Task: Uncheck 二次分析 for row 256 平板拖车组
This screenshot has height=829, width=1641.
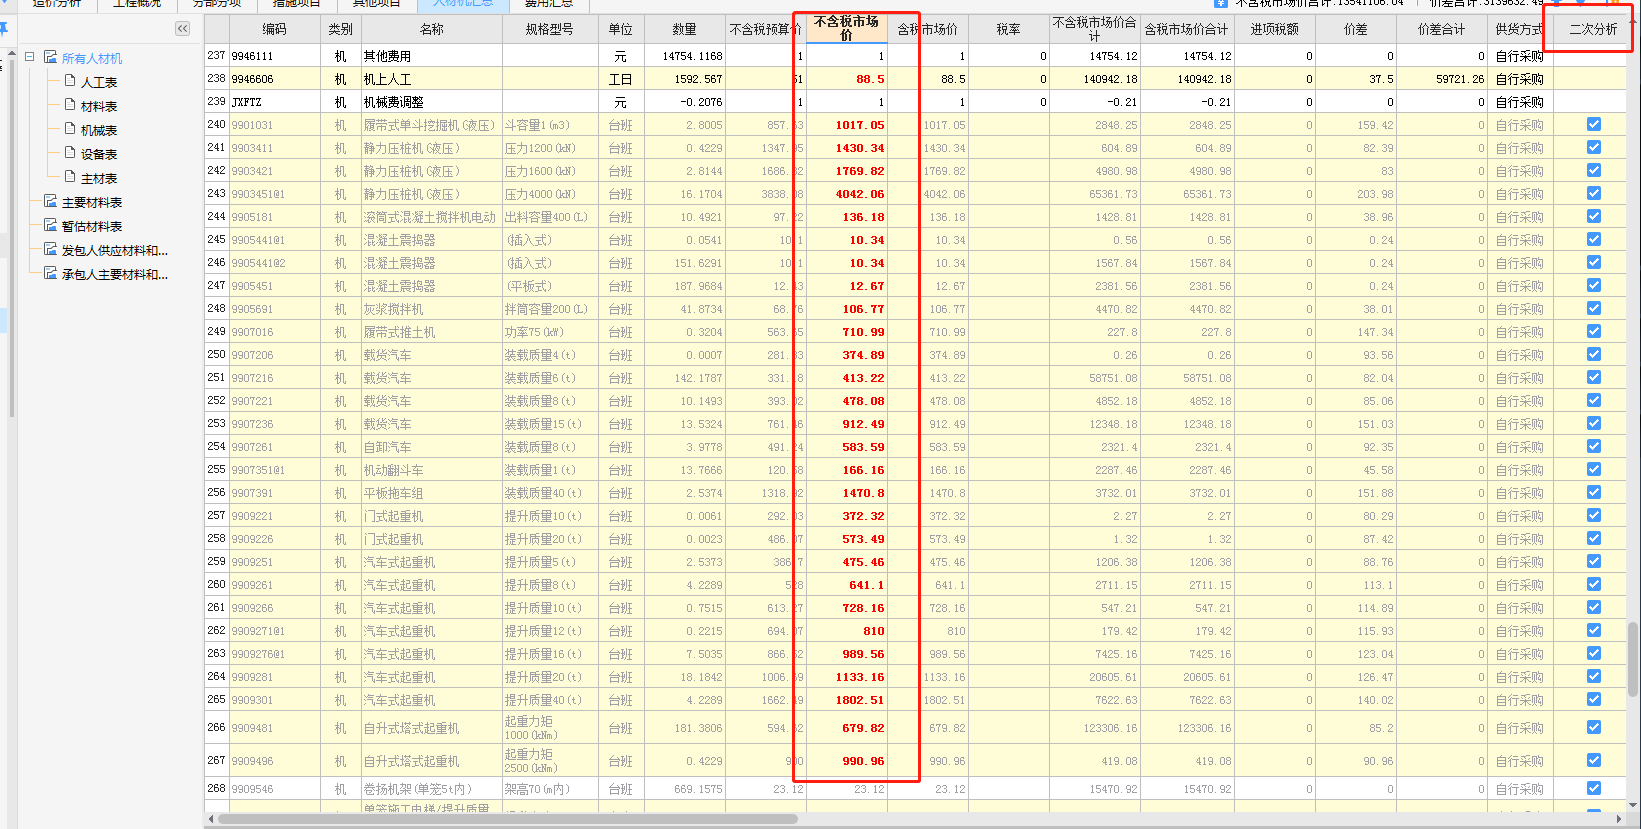Action: coord(1594,492)
